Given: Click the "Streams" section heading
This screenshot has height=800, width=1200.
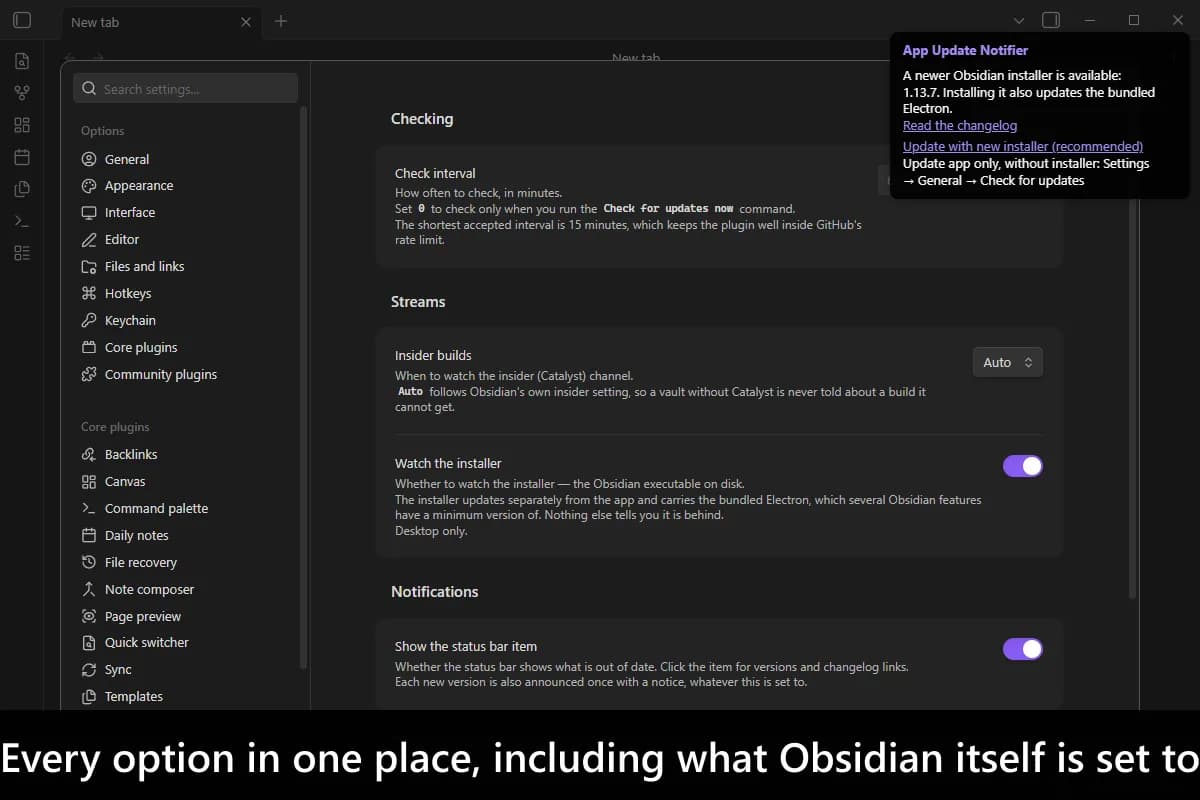Looking at the screenshot, I should pos(418,301).
